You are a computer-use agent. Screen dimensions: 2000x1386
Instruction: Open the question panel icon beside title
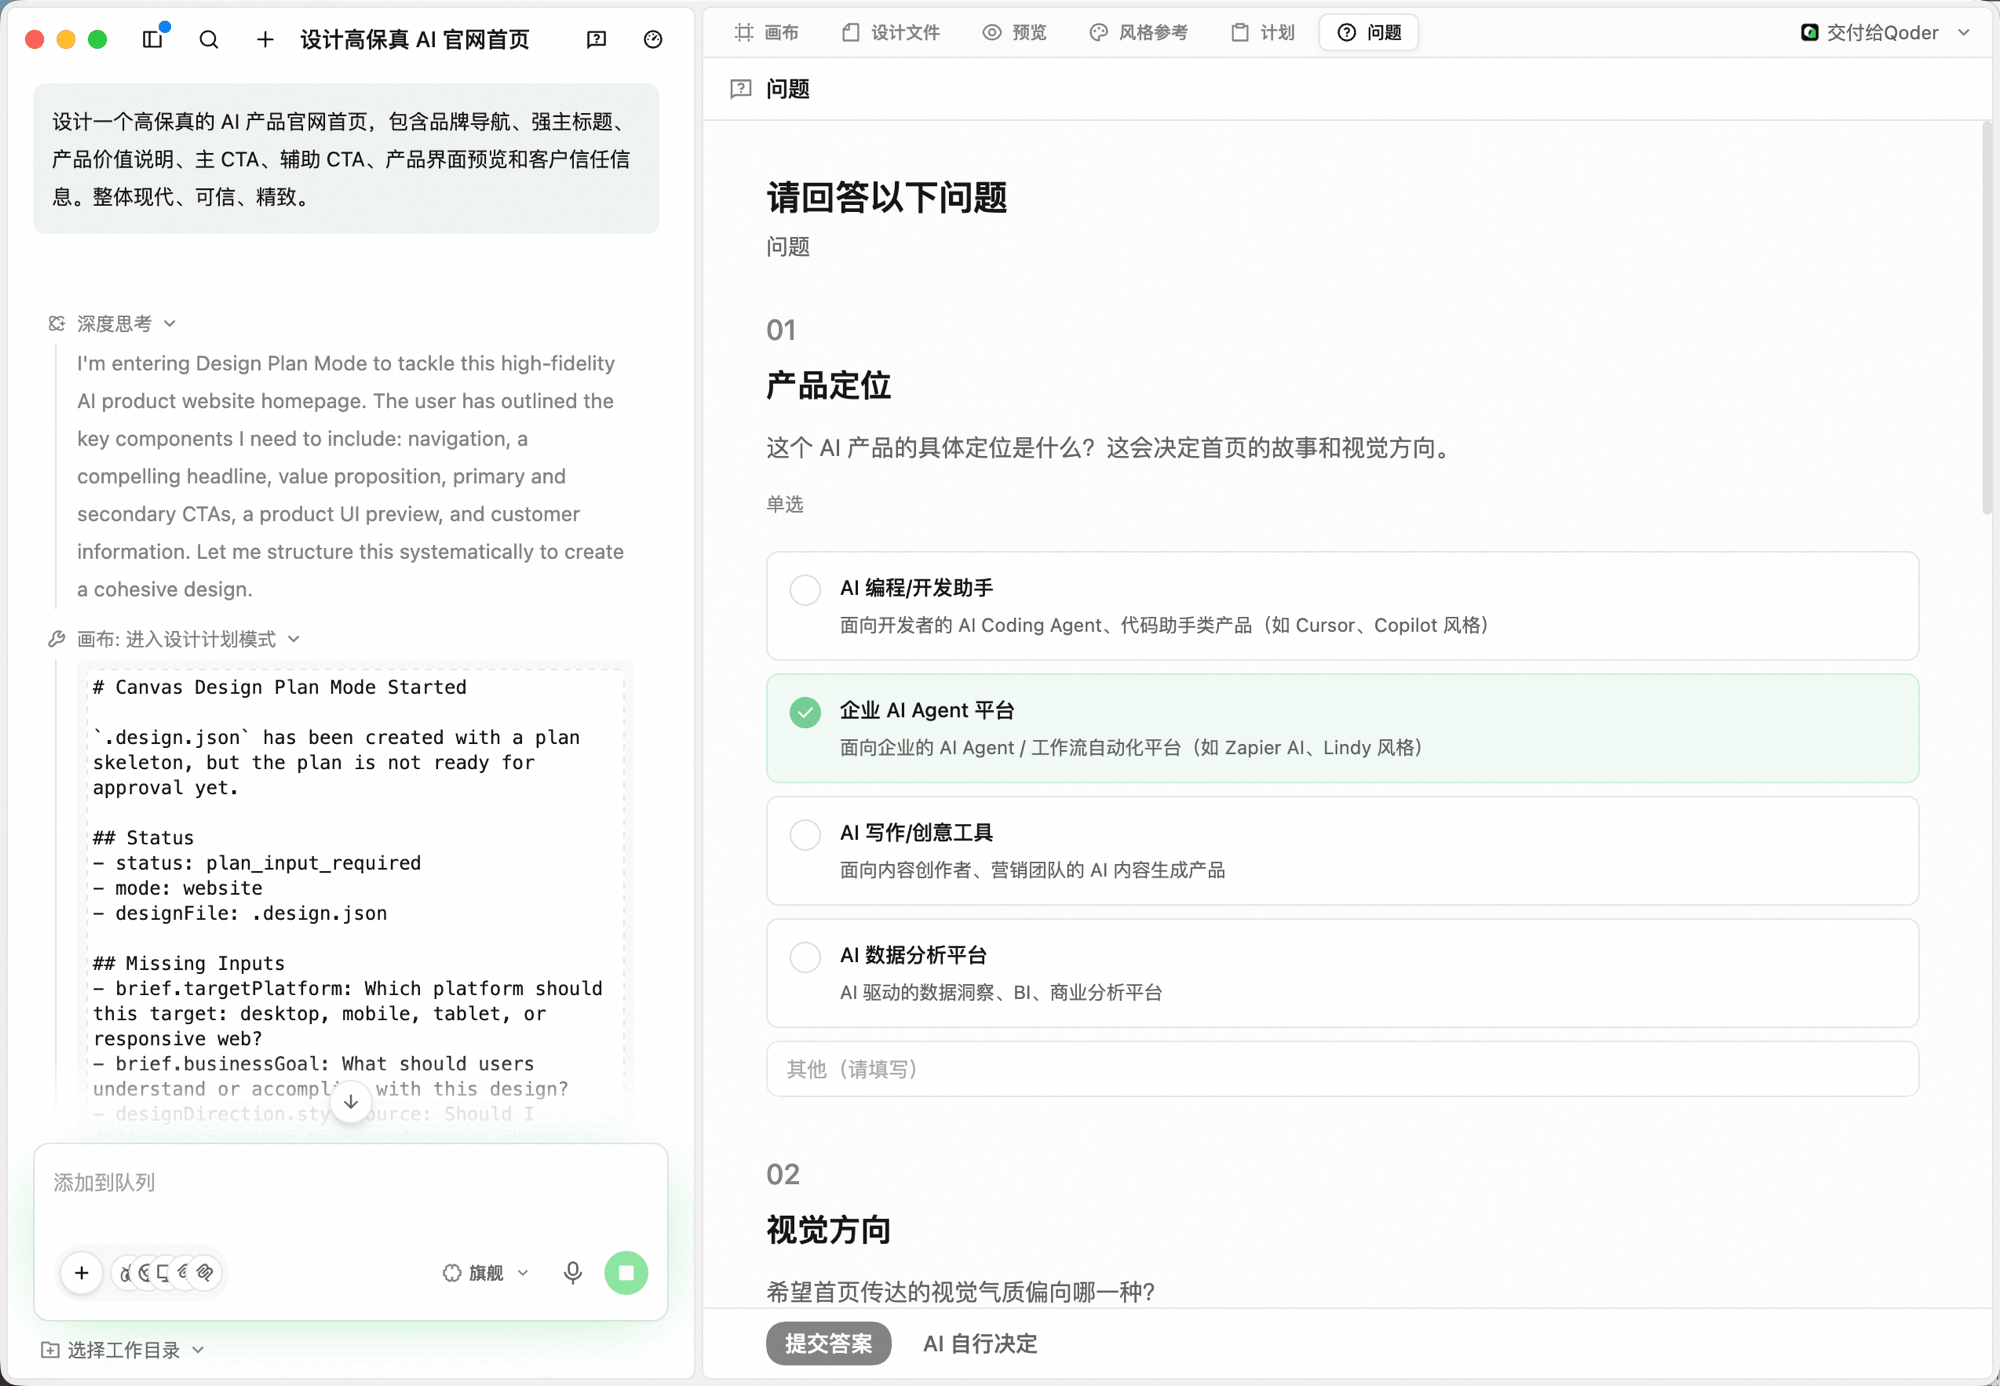[x=596, y=39]
